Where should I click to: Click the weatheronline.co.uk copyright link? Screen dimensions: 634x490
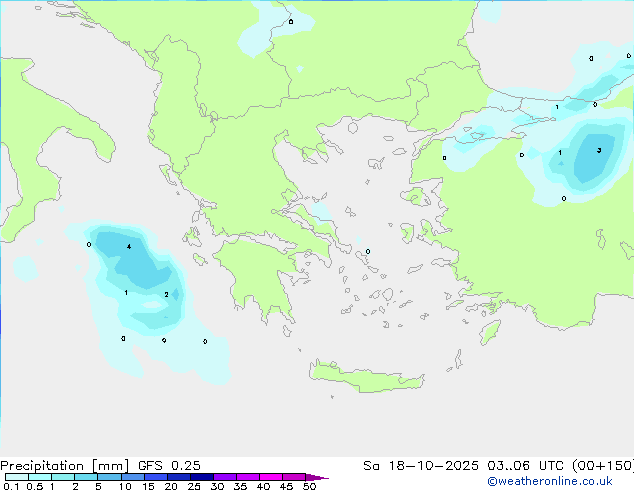coord(550,481)
